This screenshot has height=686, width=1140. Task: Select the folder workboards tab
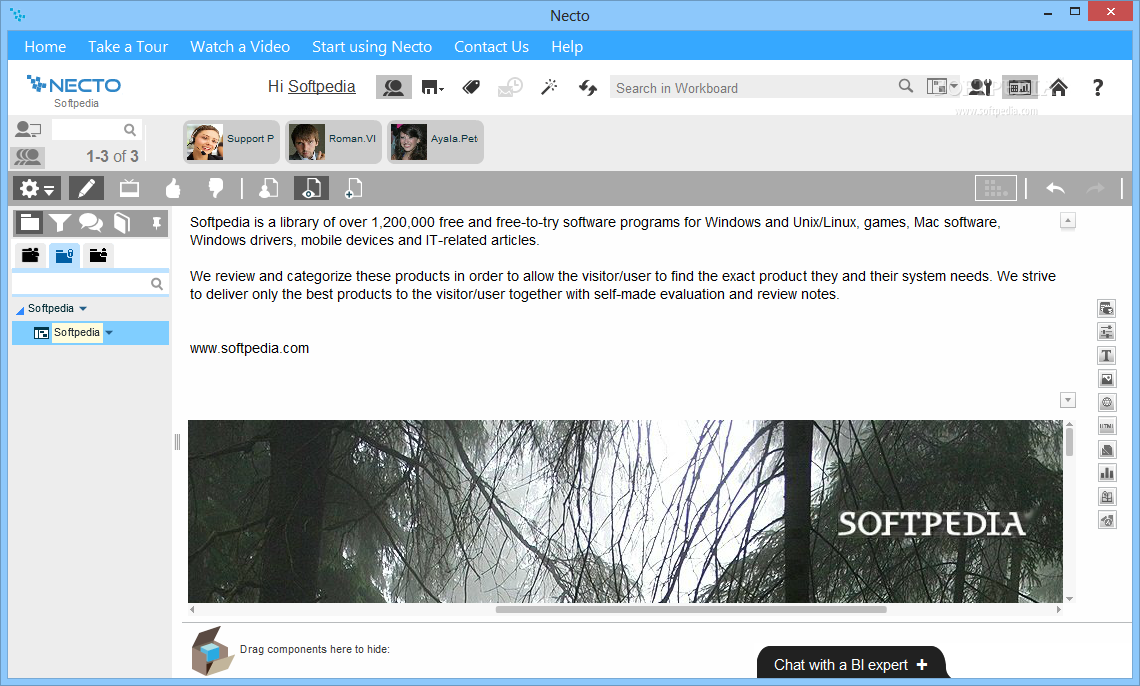click(x=30, y=222)
